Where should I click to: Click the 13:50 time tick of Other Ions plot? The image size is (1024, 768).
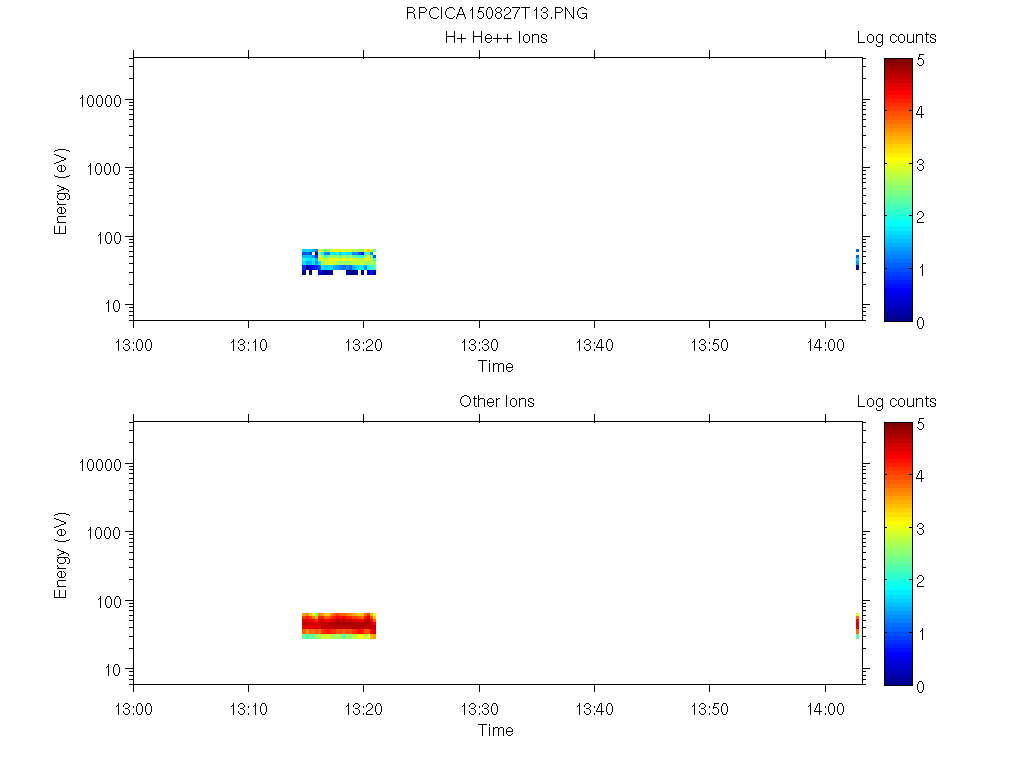click(x=710, y=709)
